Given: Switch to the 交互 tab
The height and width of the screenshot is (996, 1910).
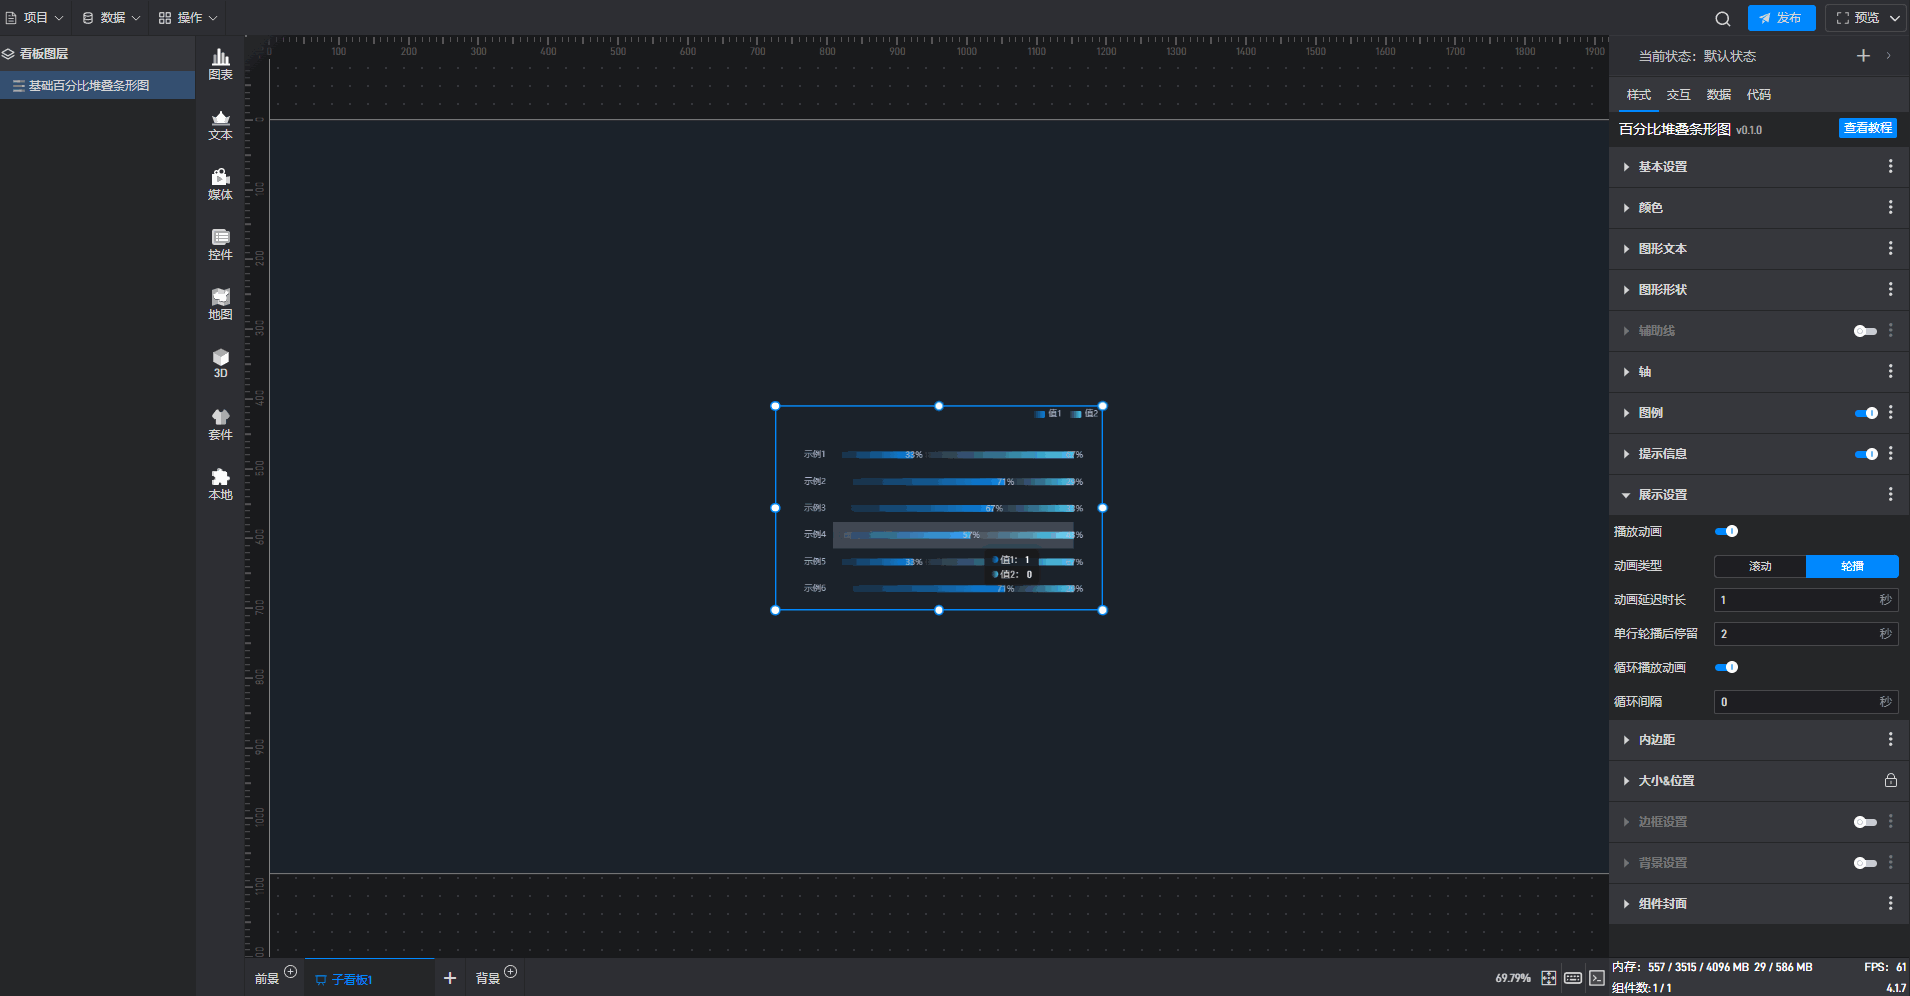Looking at the screenshot, I should coord(1678,95).
